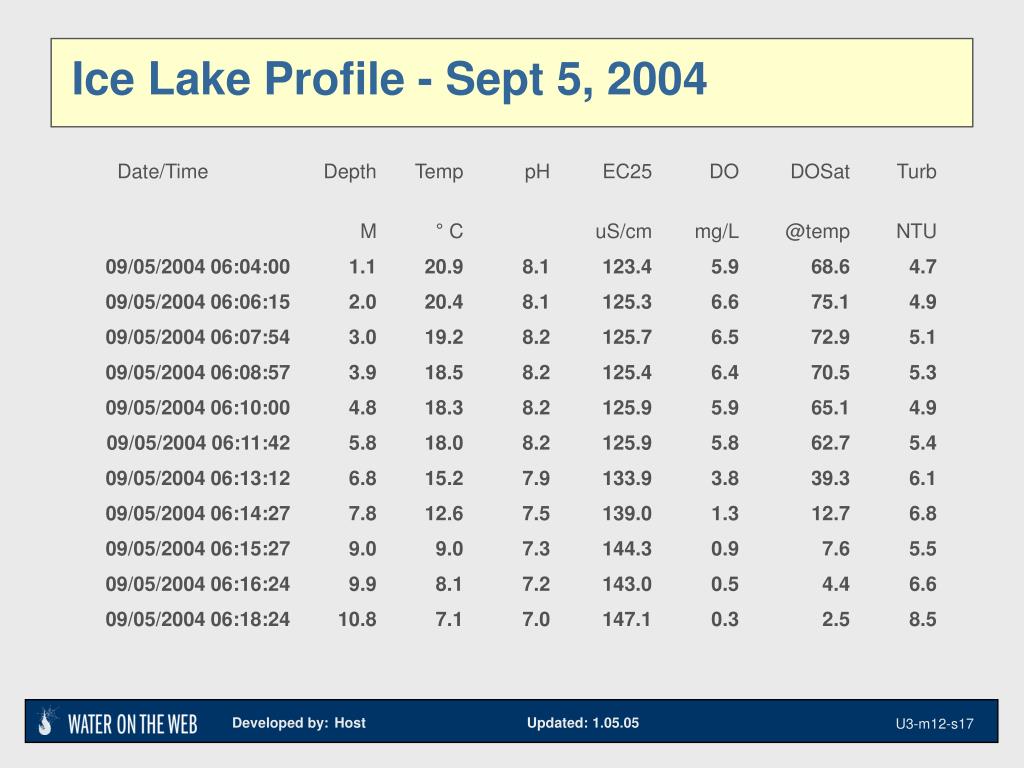The height and width of the screenshot is (768, 1024).
Task: Click the 147.1 EC25 value
Action: (x=626, y=619)
